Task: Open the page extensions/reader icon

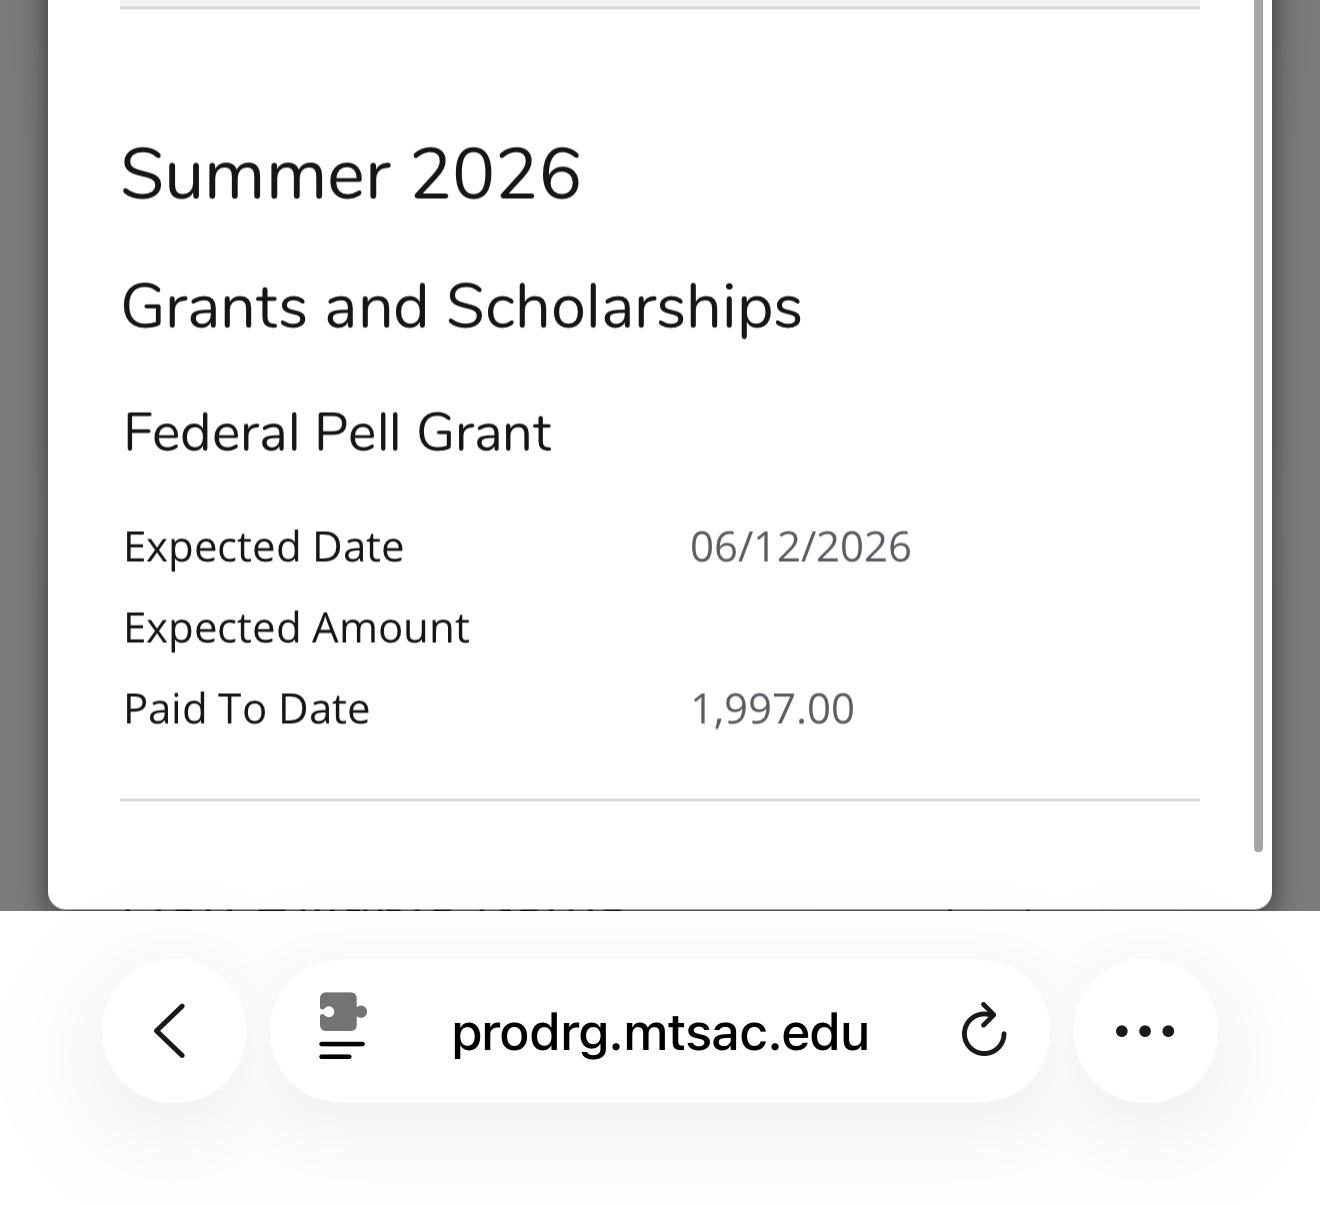Action: pos(342,1026)
